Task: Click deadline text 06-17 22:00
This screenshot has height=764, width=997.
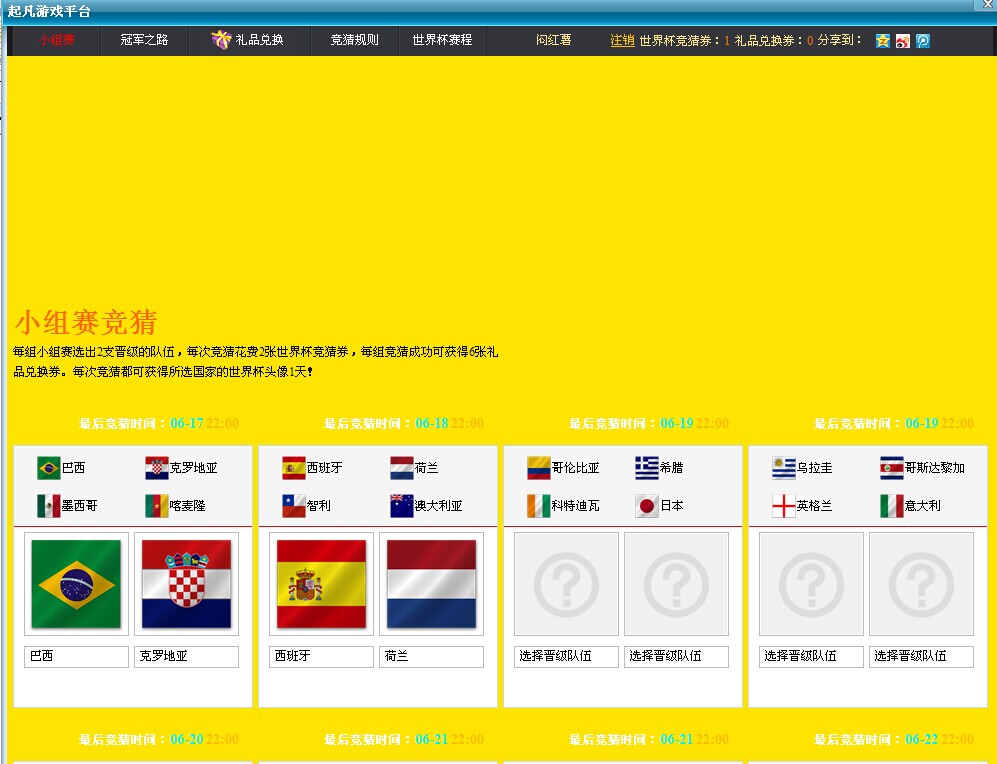Action: 205,423
